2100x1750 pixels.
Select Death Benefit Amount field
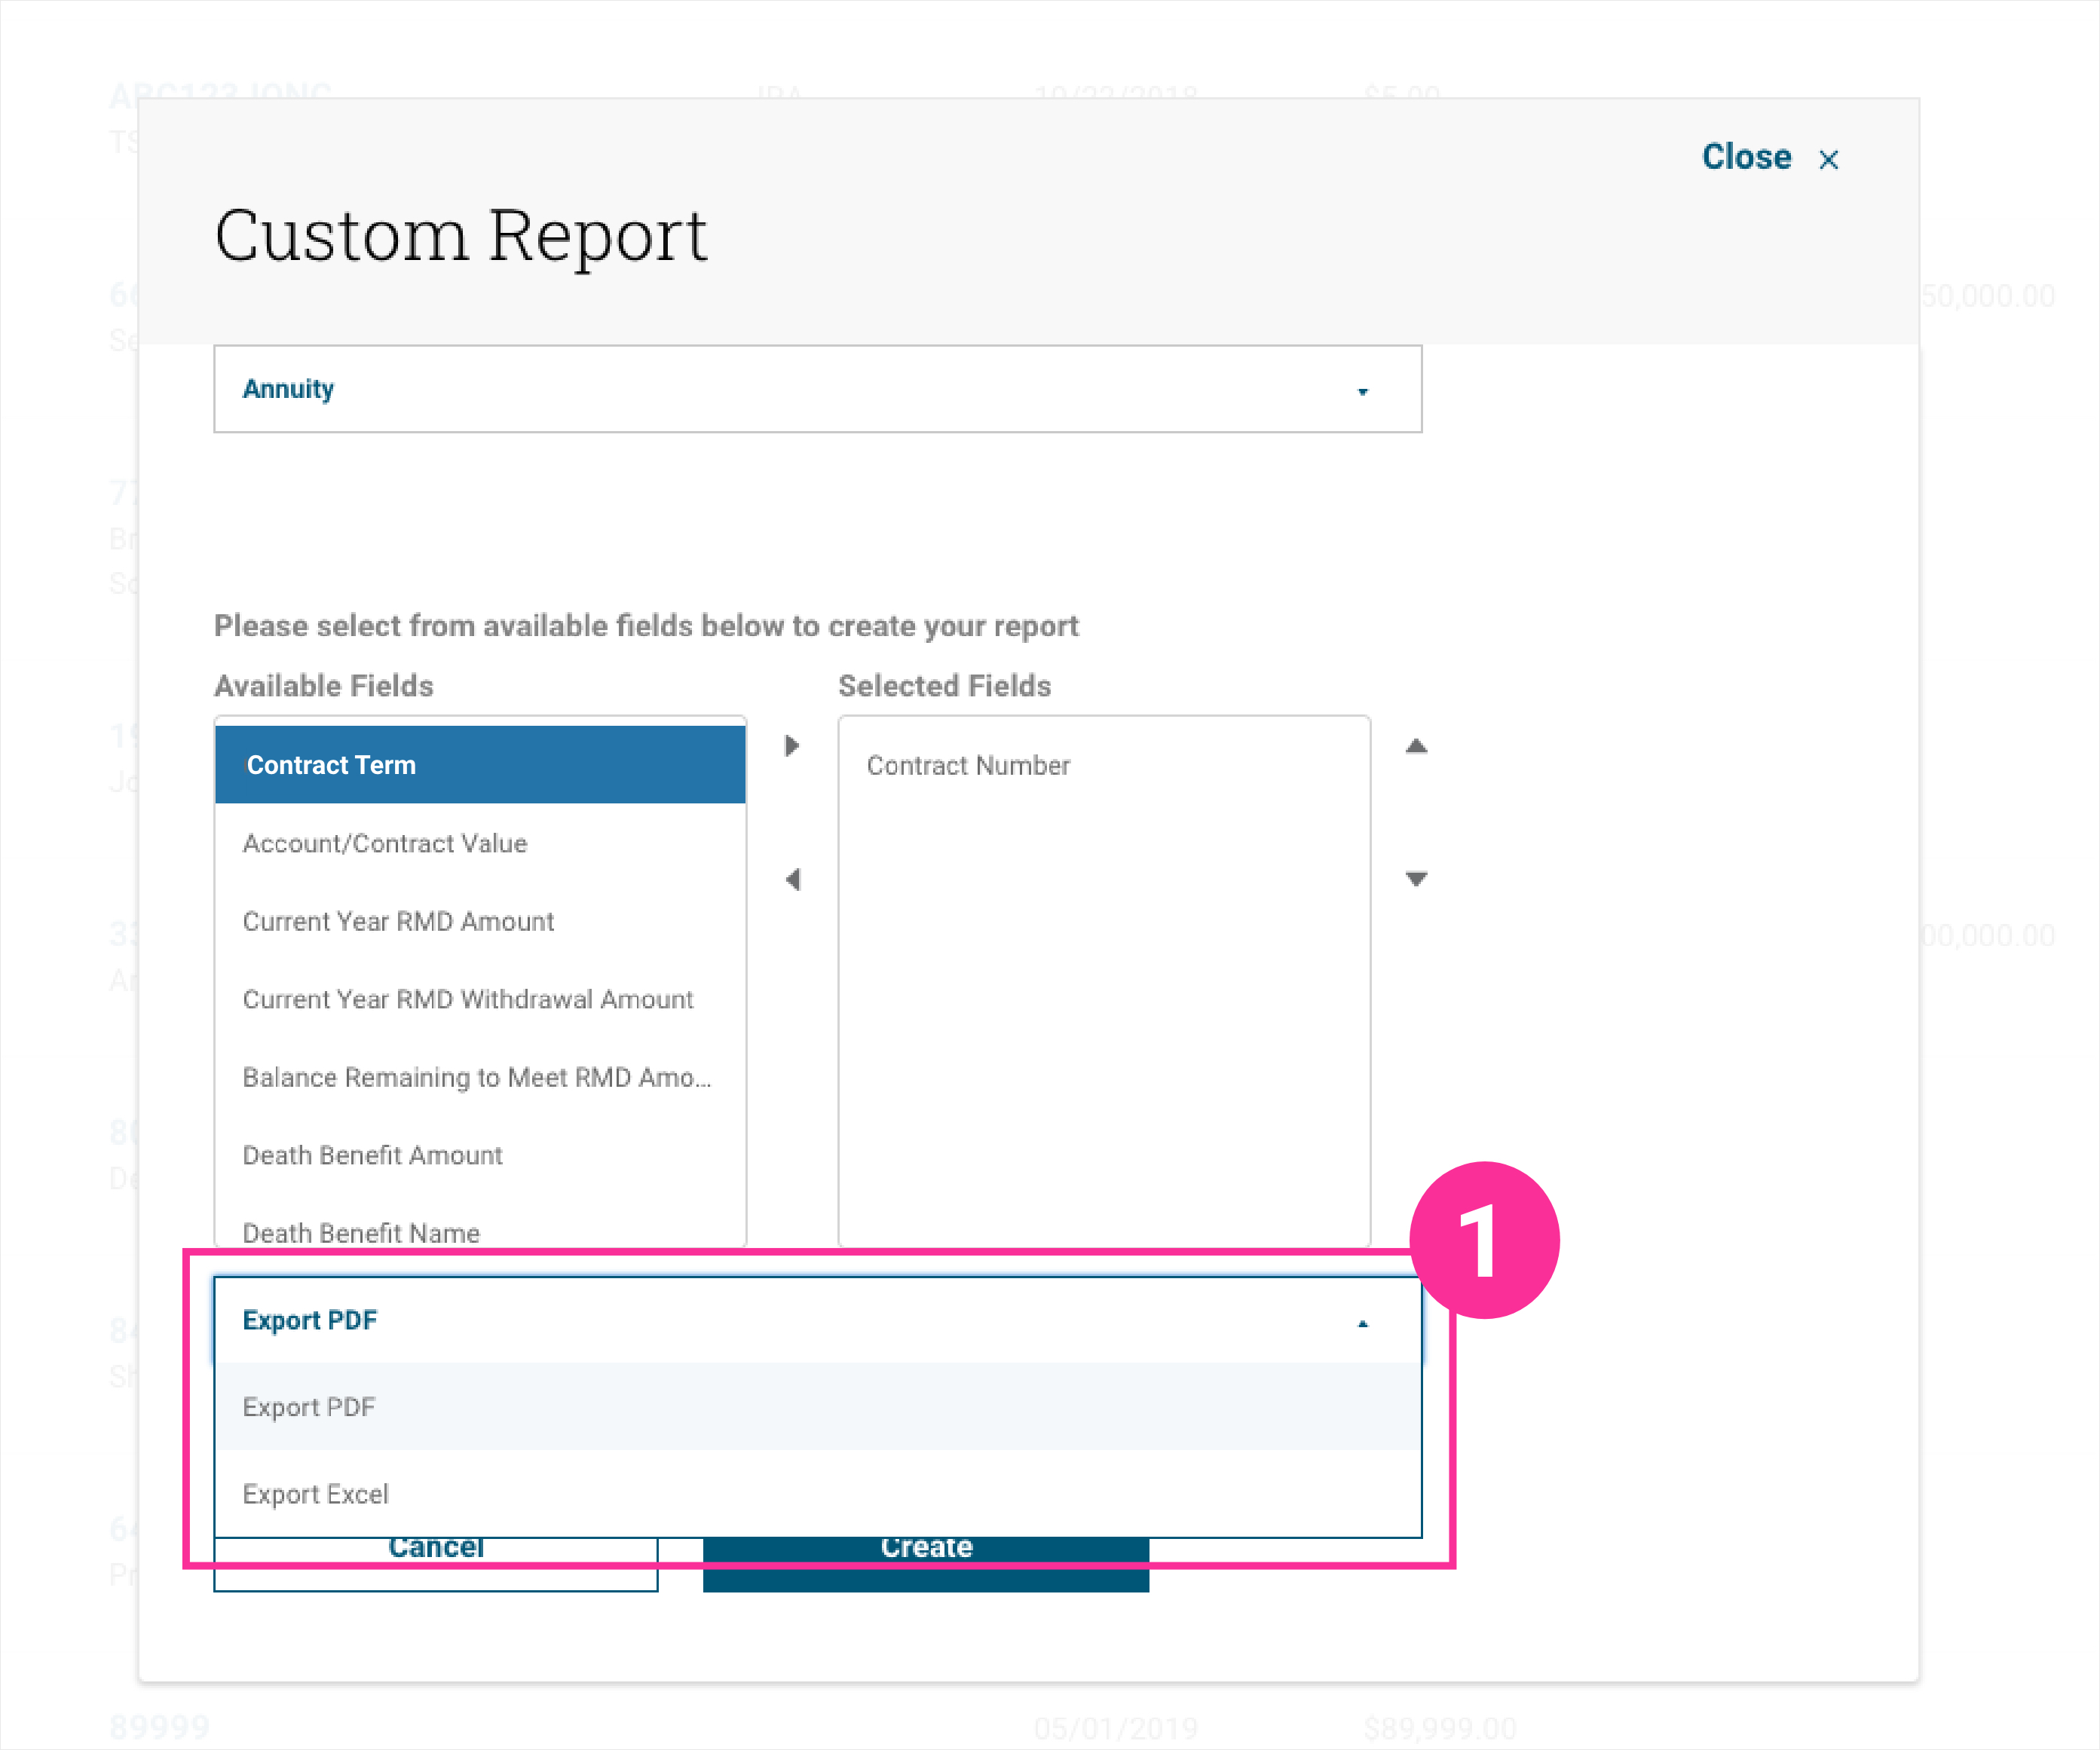(x=373, y=1155)
